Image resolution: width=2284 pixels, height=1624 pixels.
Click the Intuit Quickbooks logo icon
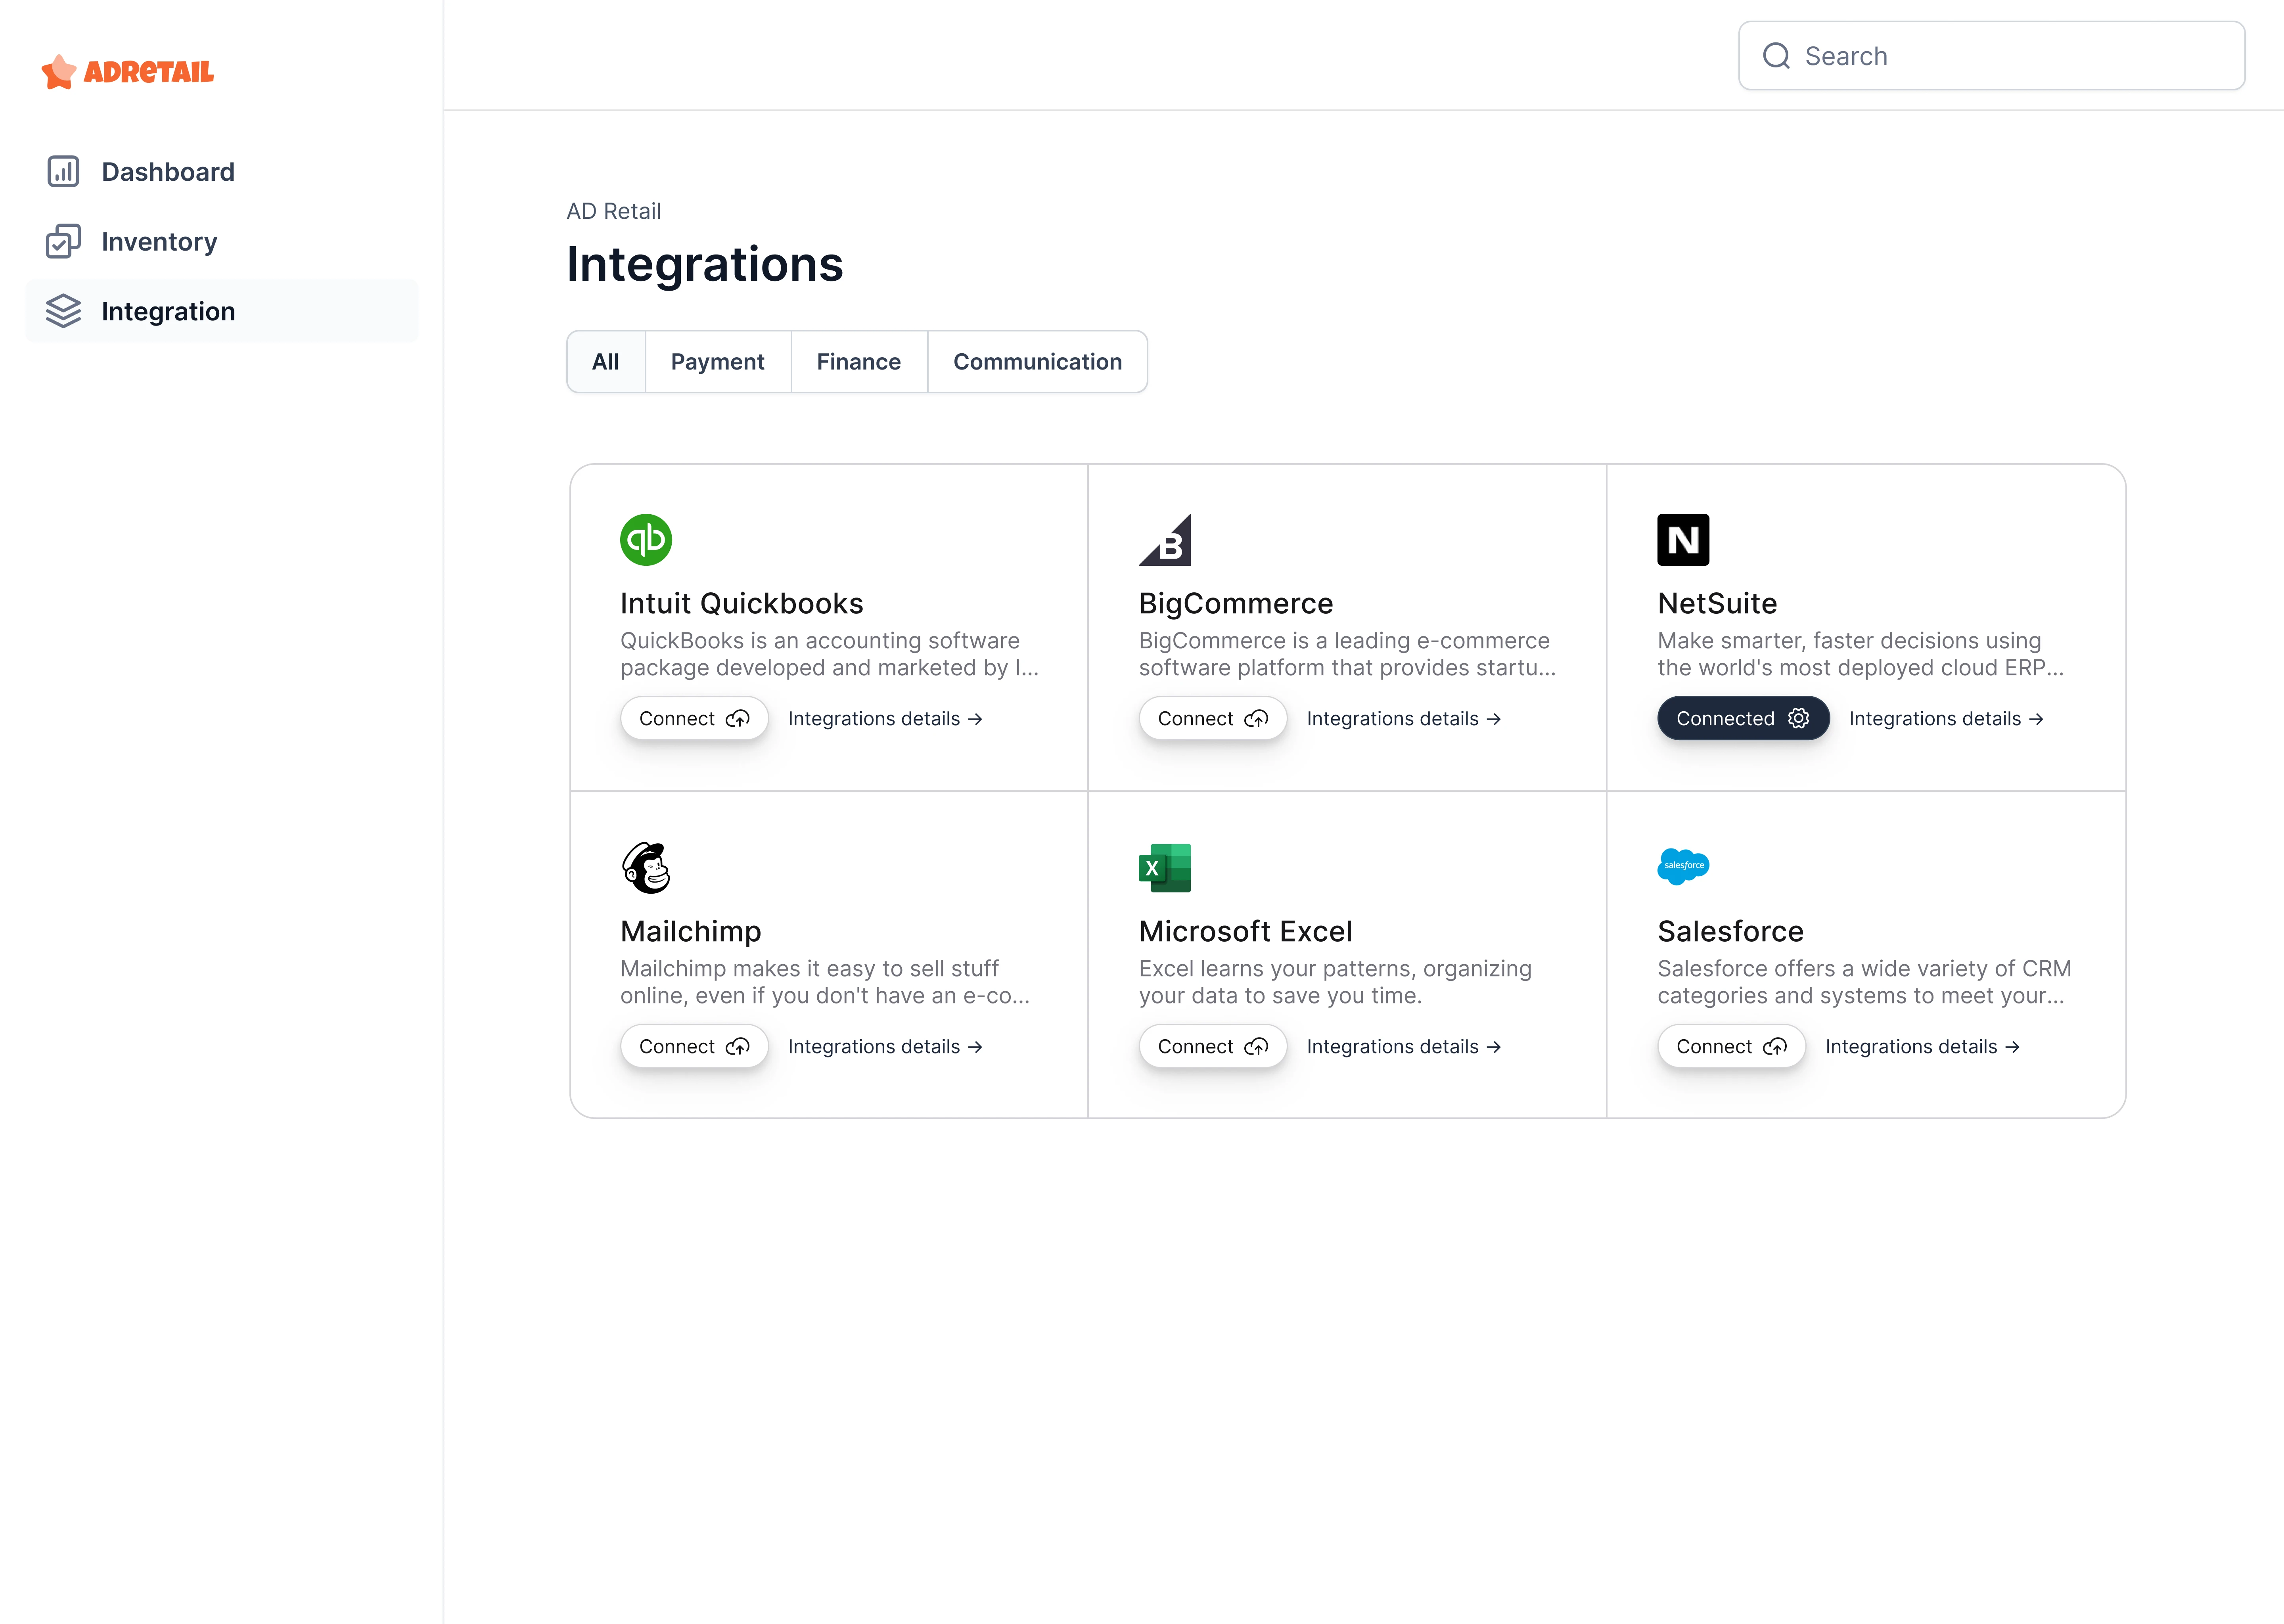(x=645, y=540)
